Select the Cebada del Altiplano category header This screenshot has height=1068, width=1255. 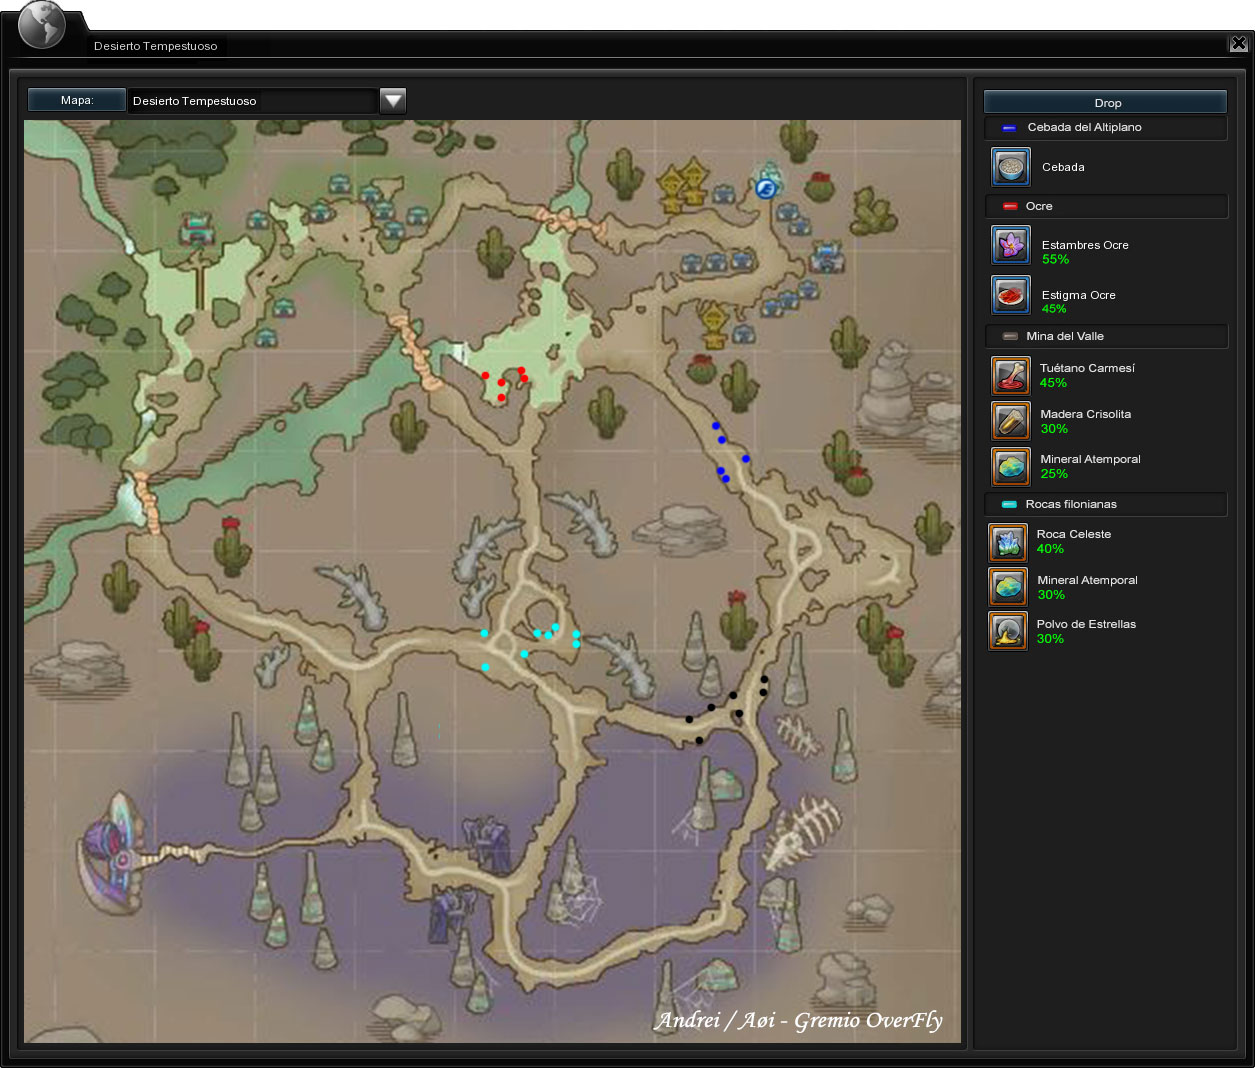(1106, 128)
